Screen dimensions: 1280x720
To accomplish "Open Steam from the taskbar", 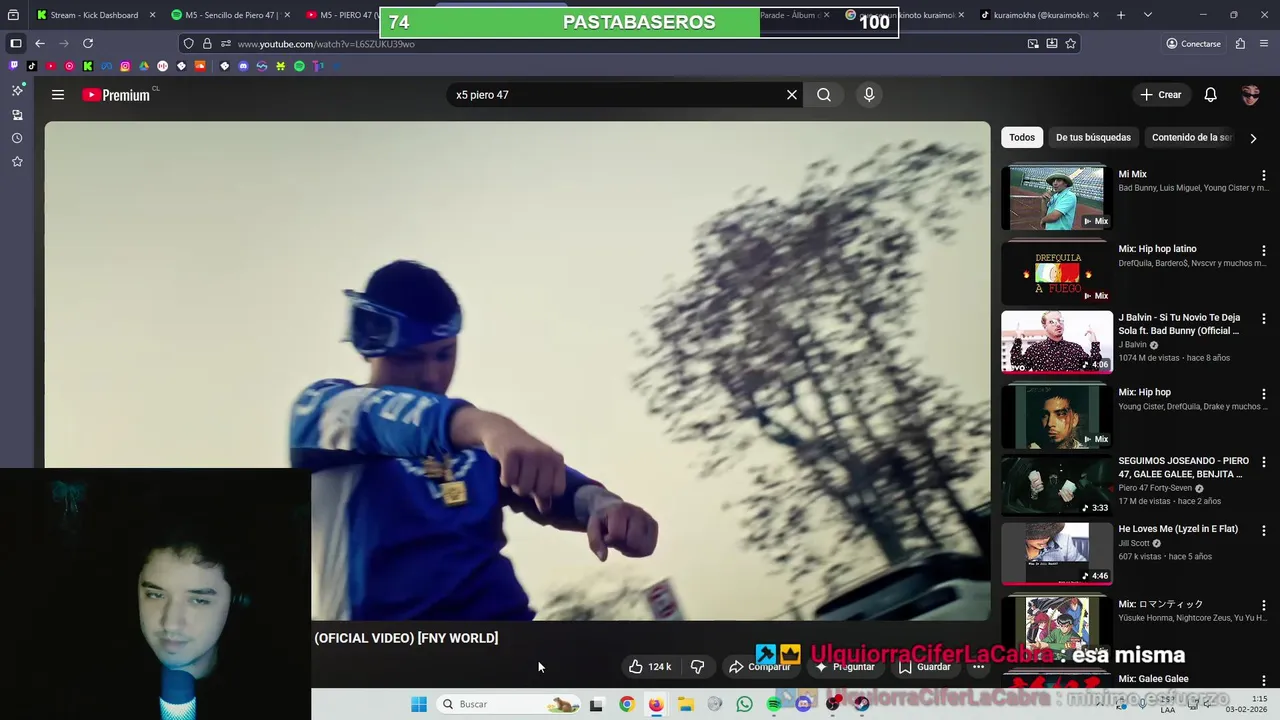I will point(861,704).
